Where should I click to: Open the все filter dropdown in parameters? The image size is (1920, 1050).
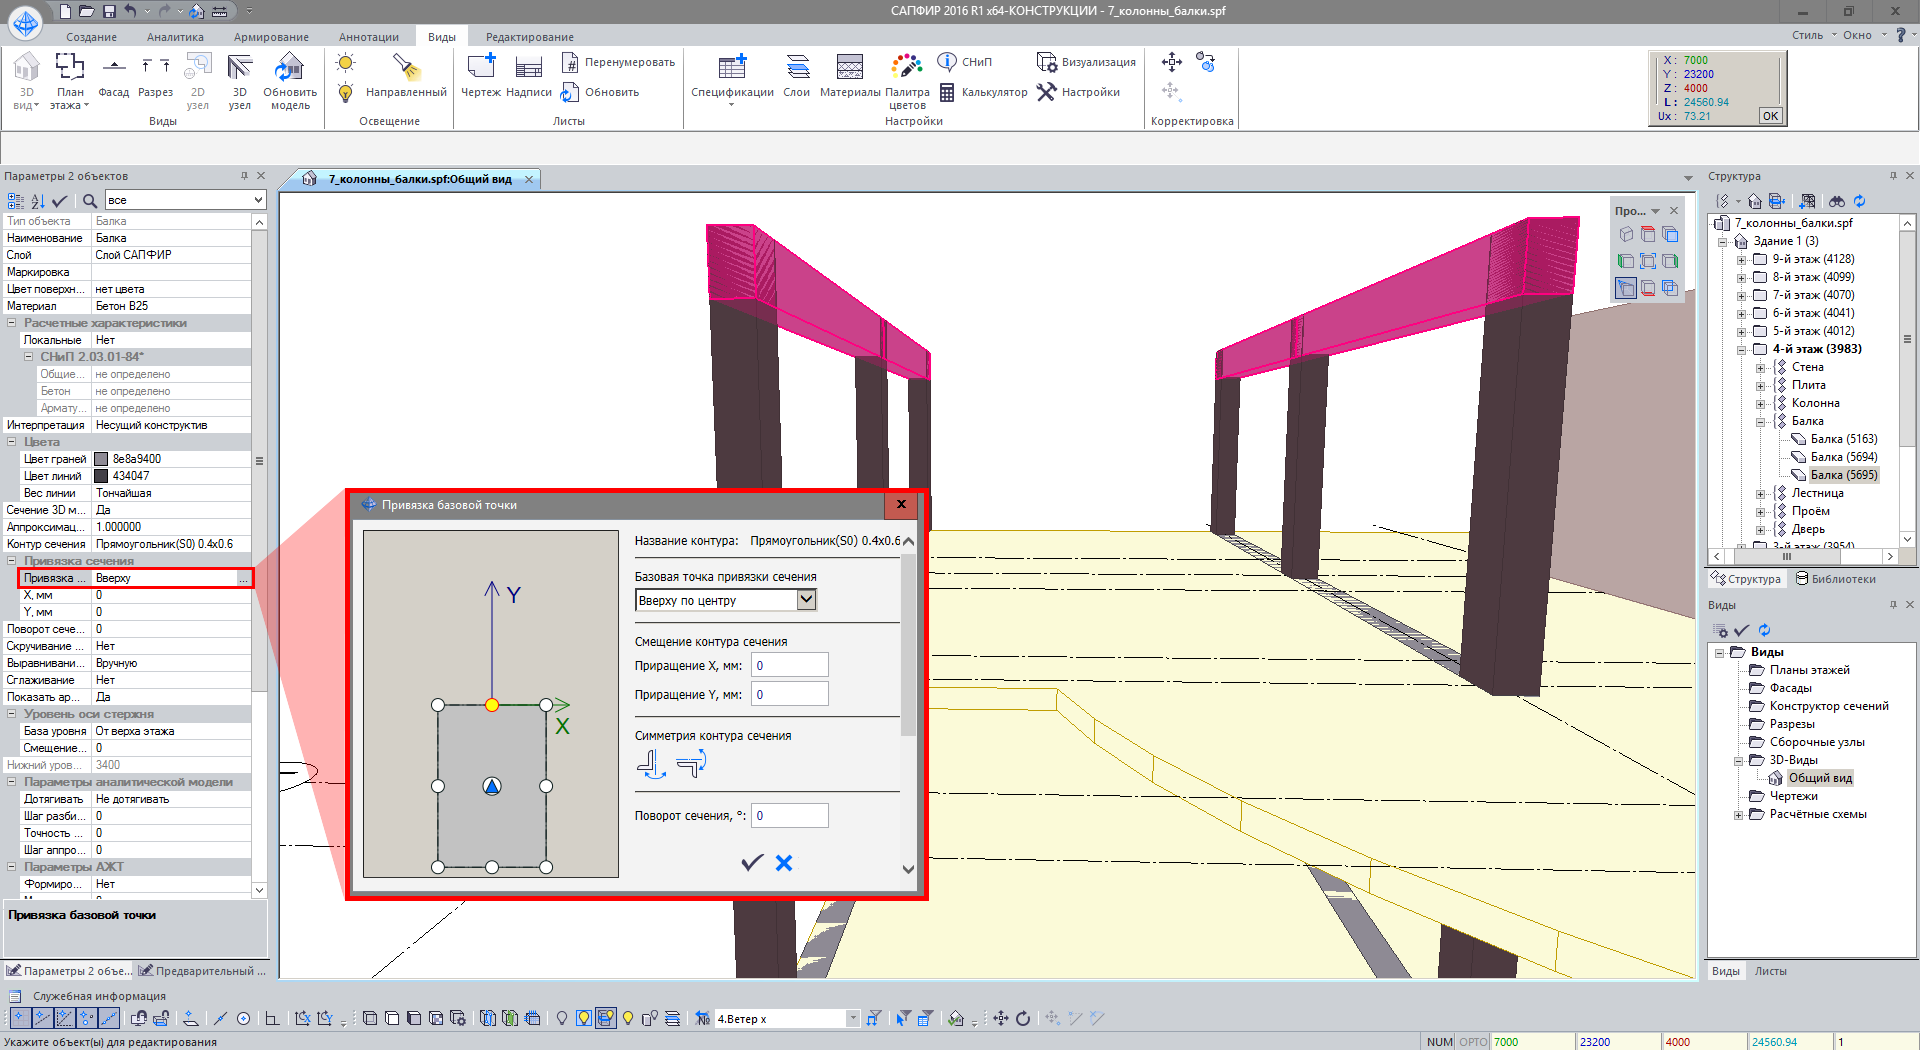[258, 200]
